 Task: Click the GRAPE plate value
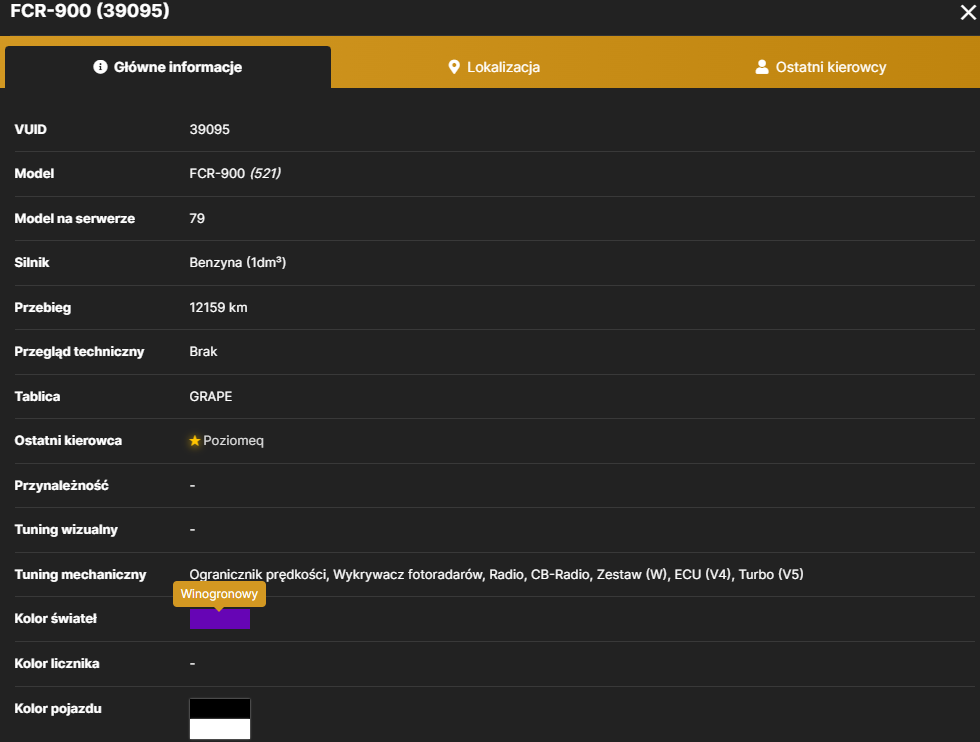point(211,396)
